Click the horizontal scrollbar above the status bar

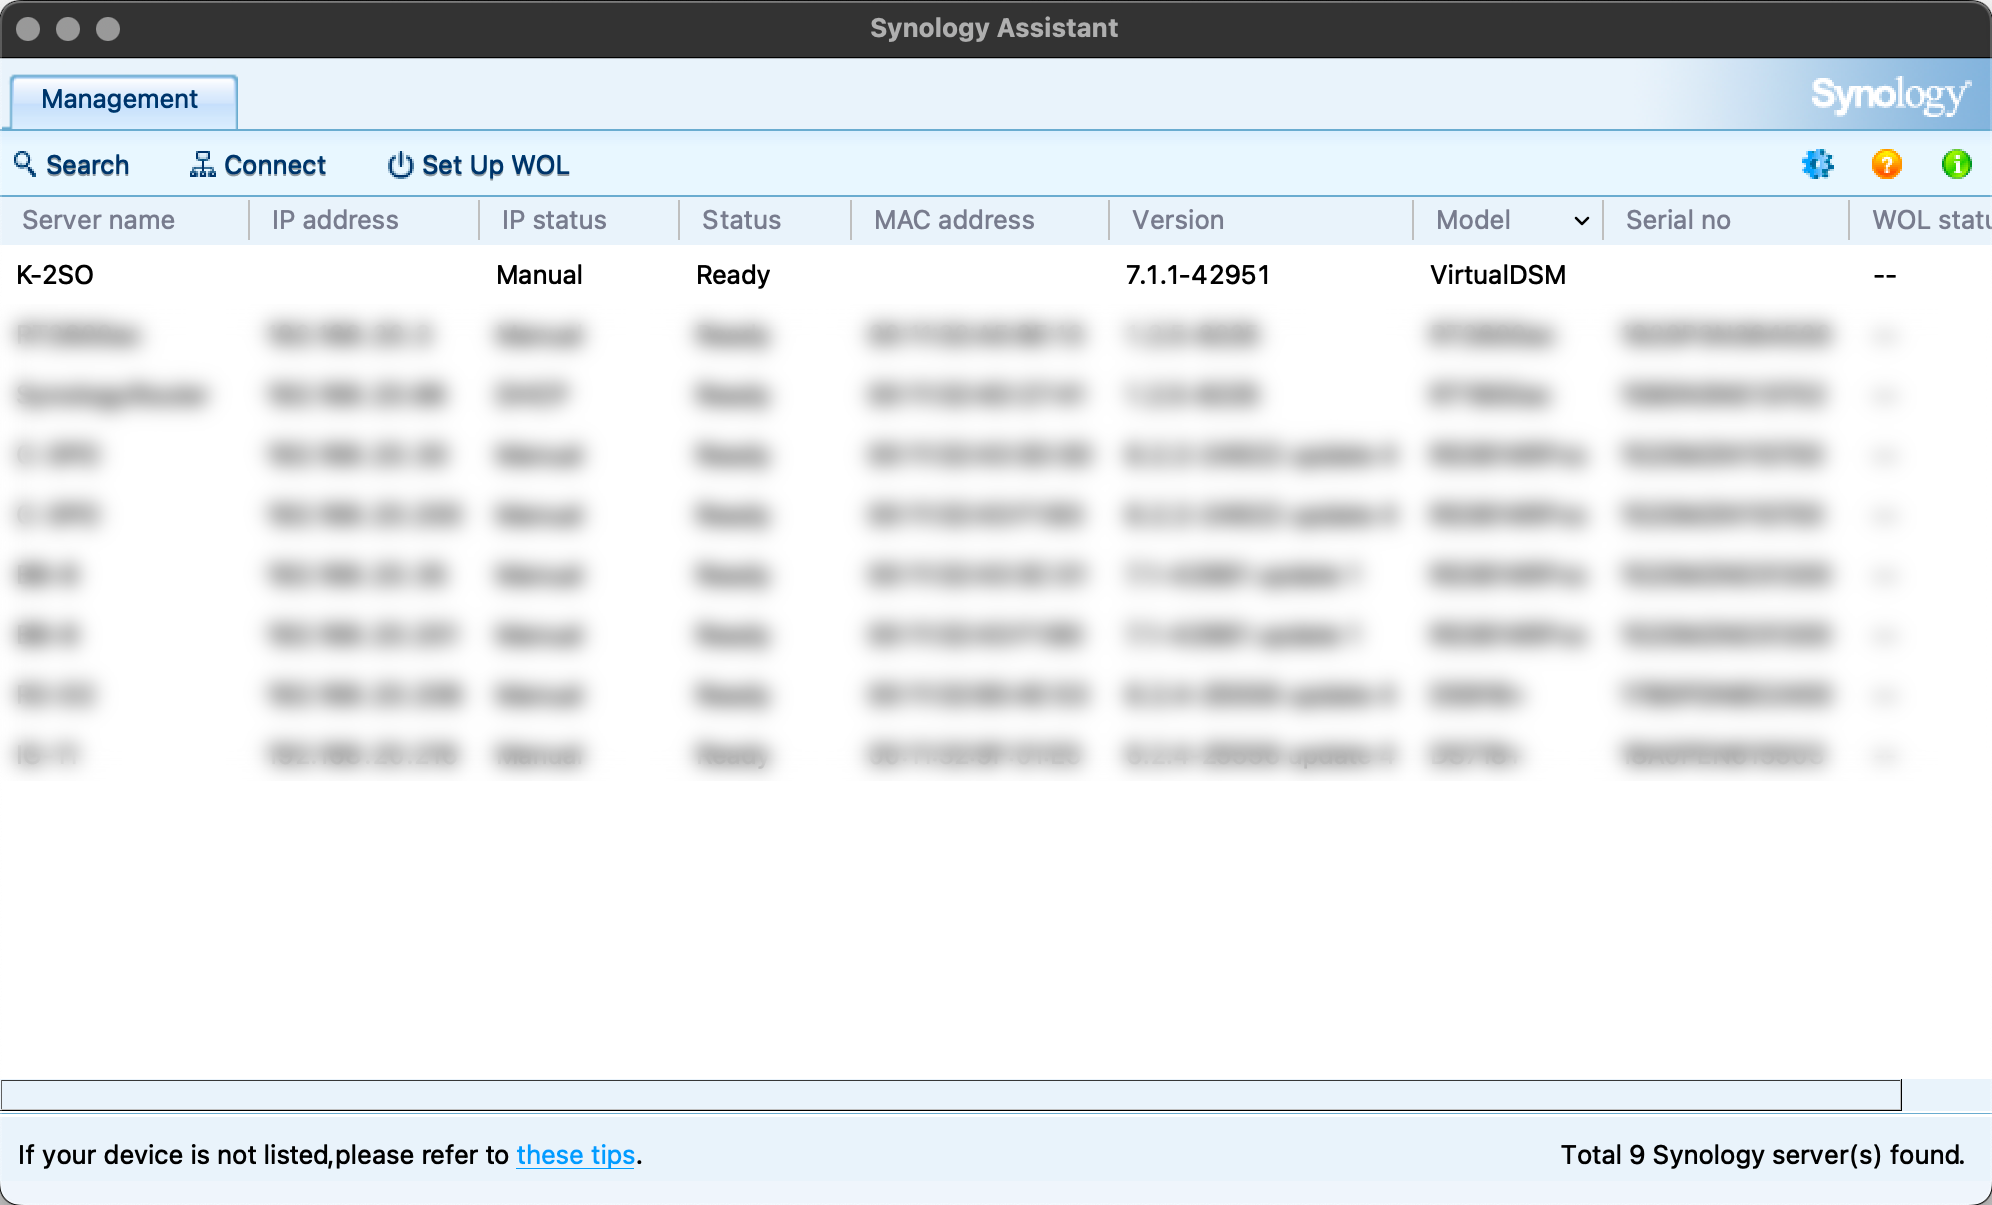pos(950,1095)
